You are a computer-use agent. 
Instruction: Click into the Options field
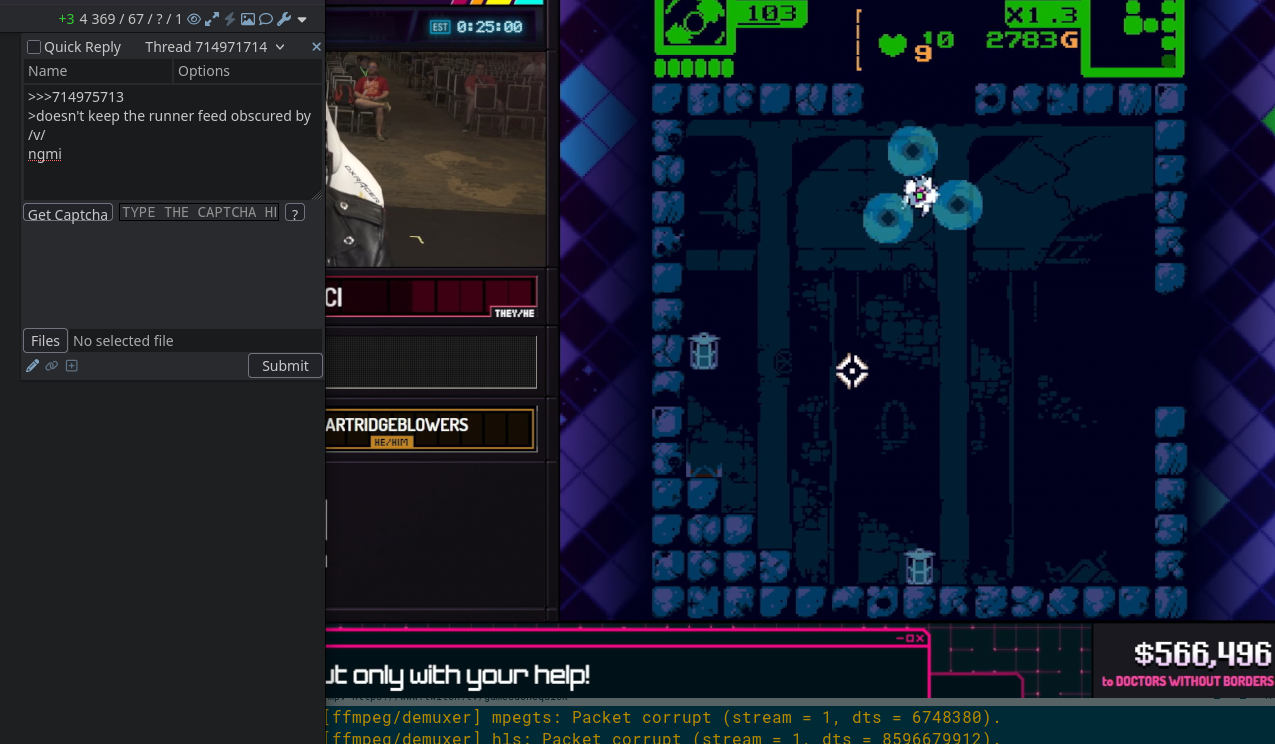pos(248,71)
